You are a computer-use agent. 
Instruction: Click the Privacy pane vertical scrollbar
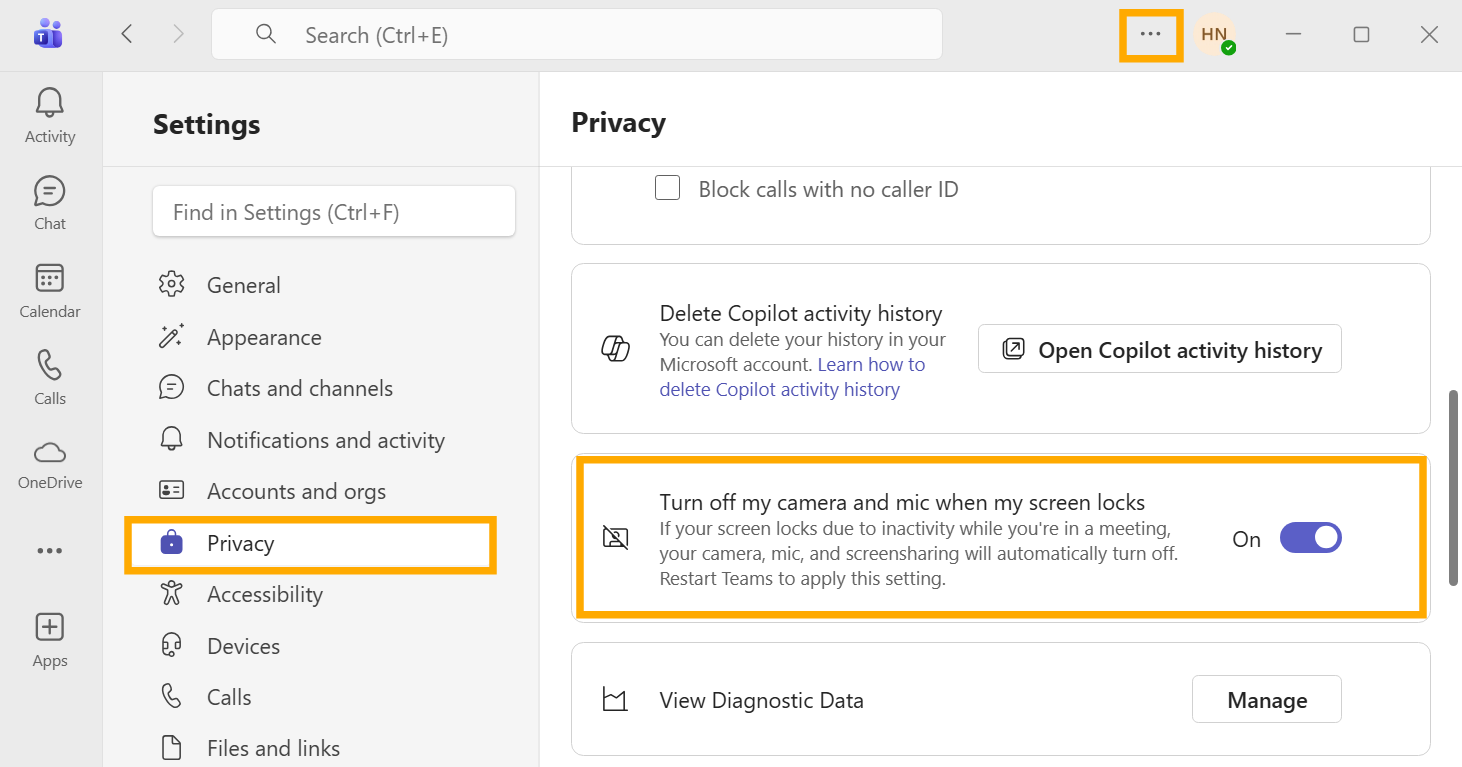(1453, 487)
